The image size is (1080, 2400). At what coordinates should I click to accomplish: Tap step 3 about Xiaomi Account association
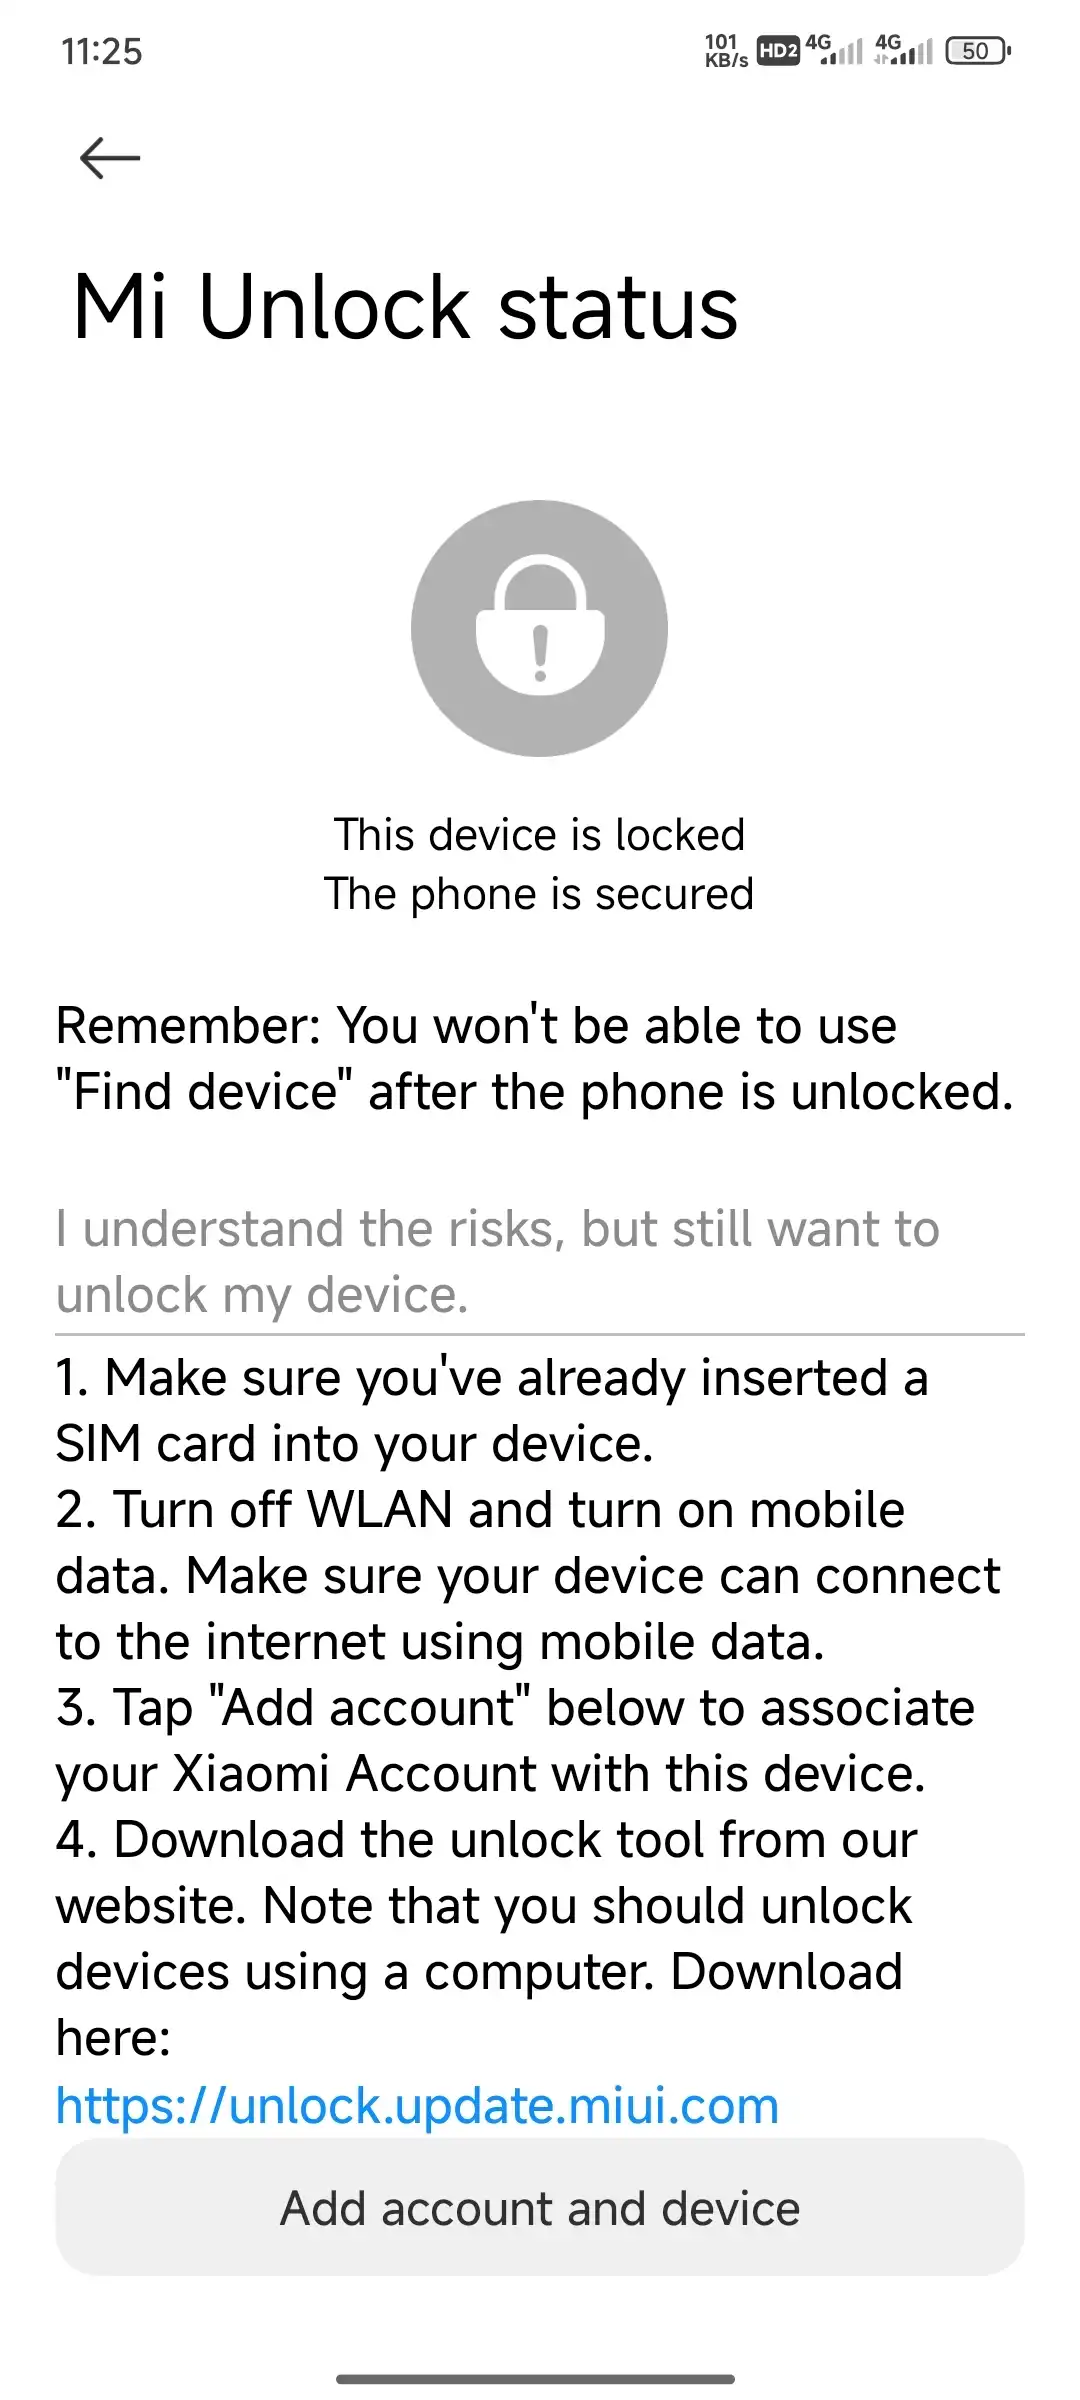(515, 1740)
